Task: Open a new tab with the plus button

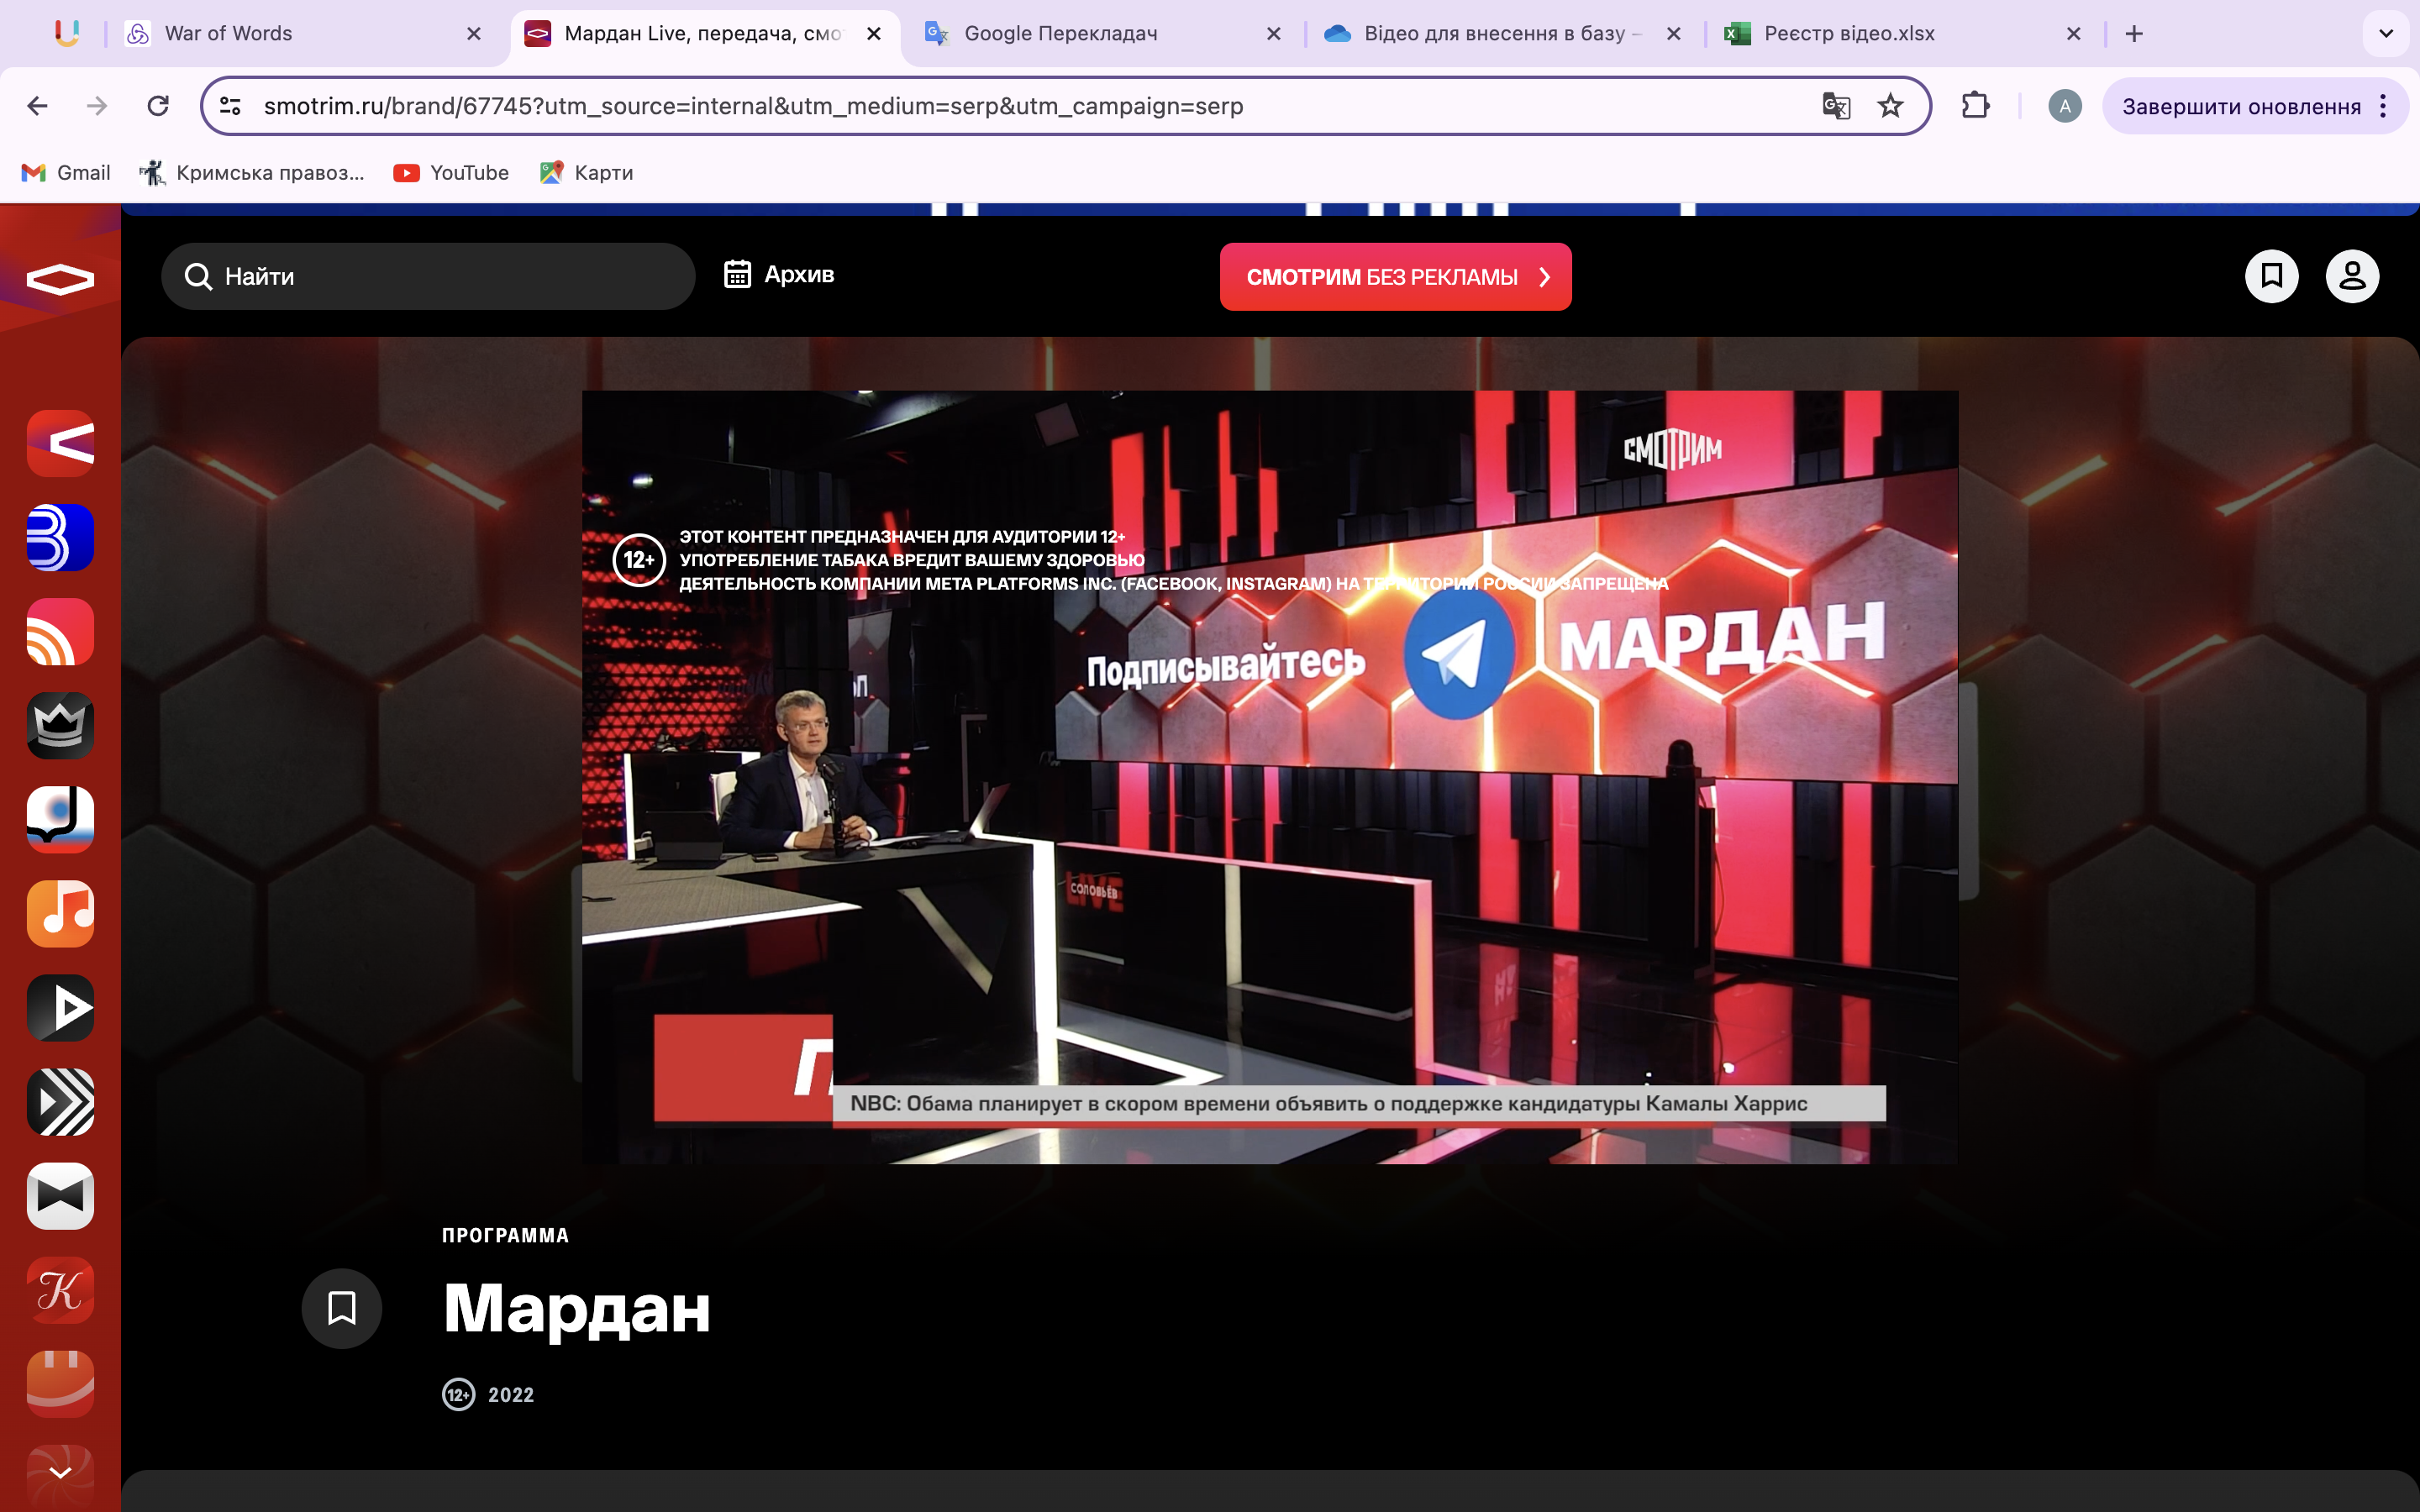Action: (2134, 34)
